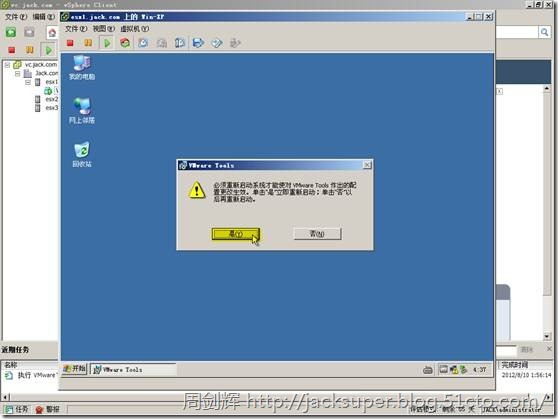Open the Tasks tab in the vSphere Client status bar
Screen dimensions: 558x419
tap(17, 409)
